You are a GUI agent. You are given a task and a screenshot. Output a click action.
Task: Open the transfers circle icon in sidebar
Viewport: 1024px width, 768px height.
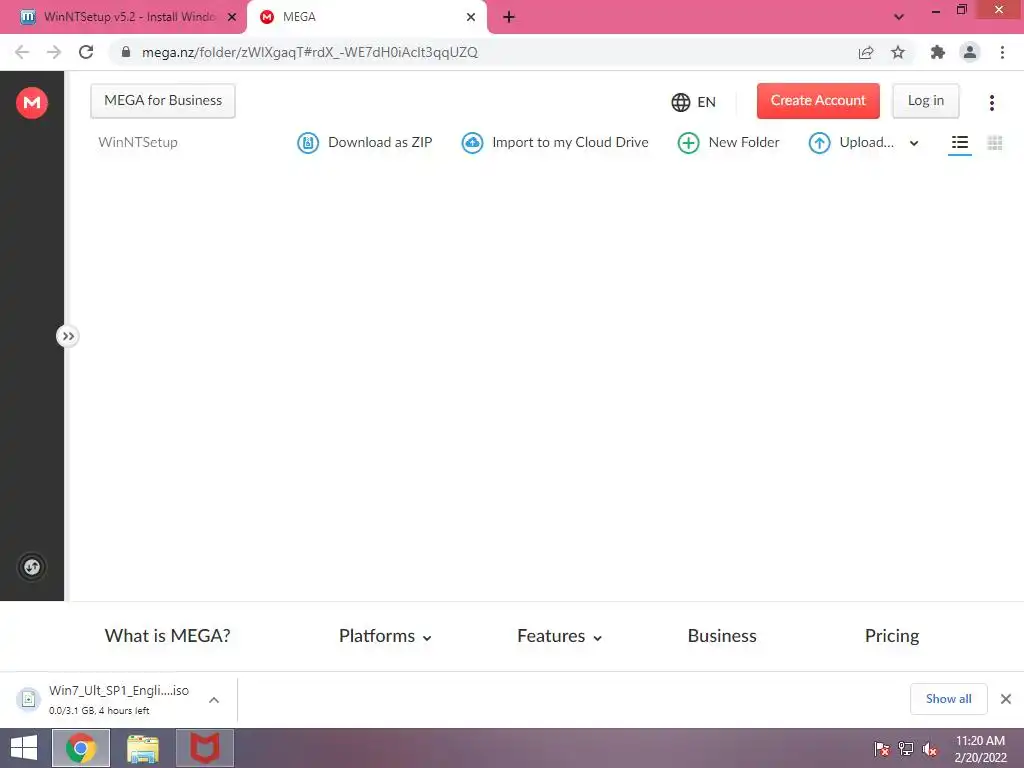coord(31,567)
